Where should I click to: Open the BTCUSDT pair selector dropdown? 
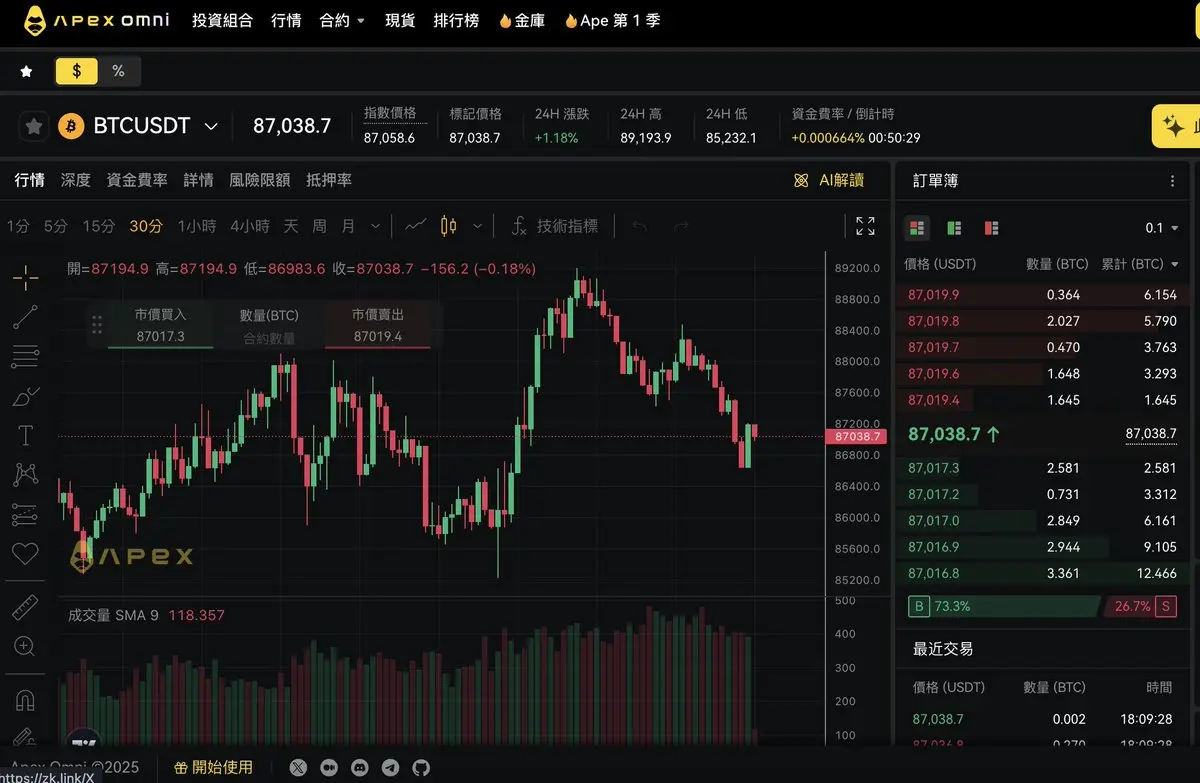[x=211, y=126]
